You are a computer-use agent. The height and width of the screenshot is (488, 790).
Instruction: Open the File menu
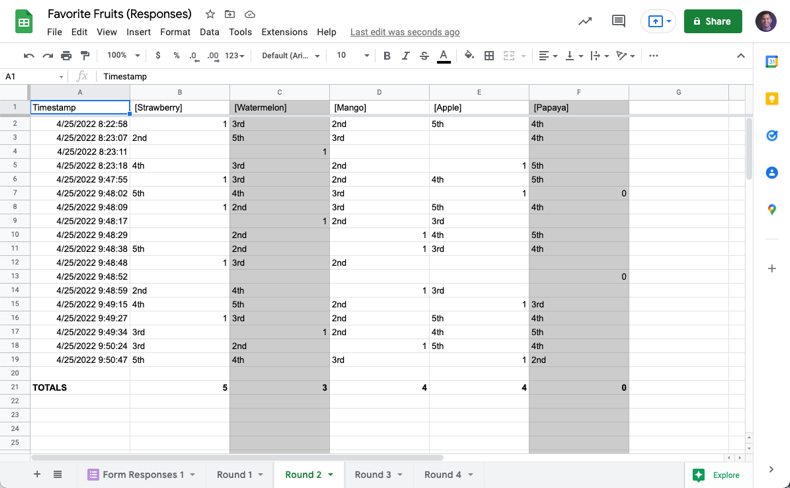(54, 32)
